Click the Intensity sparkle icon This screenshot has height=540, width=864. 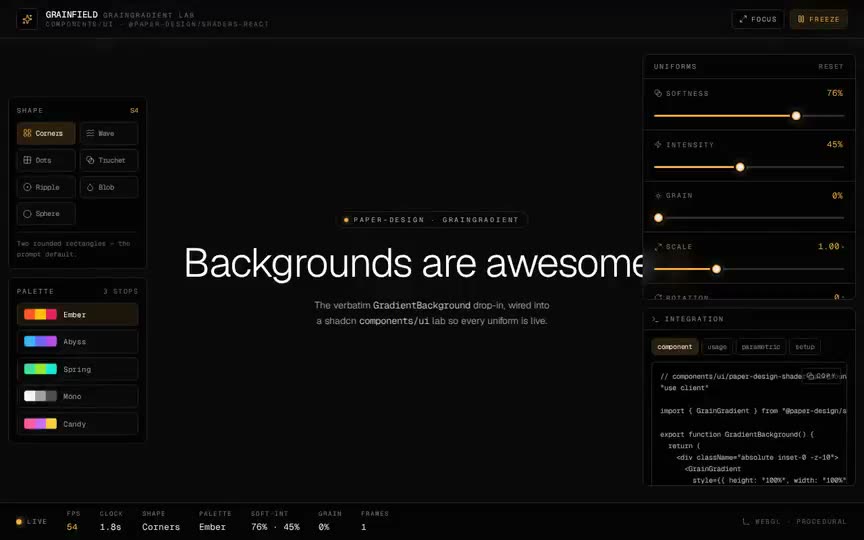658,144
